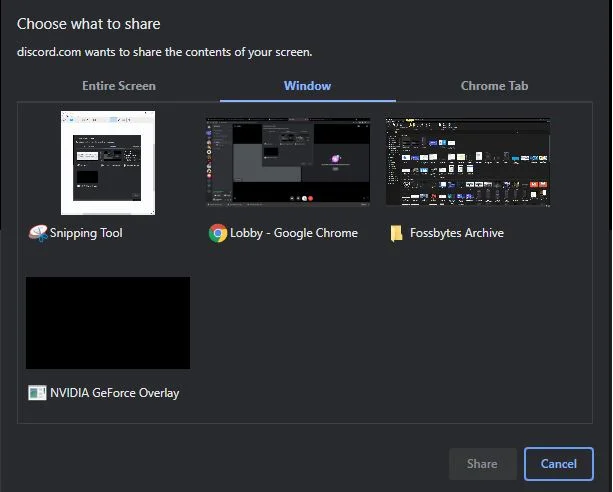The width and height of the screenshot is (613, 492).
Task: Cancel the screen sharing dialog
Action: pyautogui.click(x=558, y=464)
